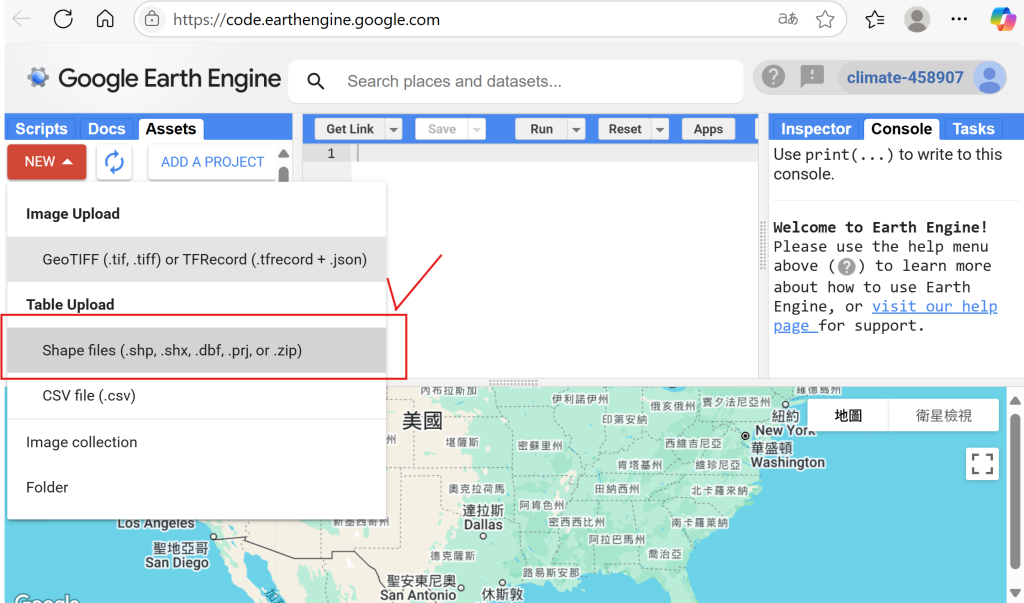Refresh the assets list
This screenshot has width=1024, height=603.
pyautogui.click(x=114, y=162)
